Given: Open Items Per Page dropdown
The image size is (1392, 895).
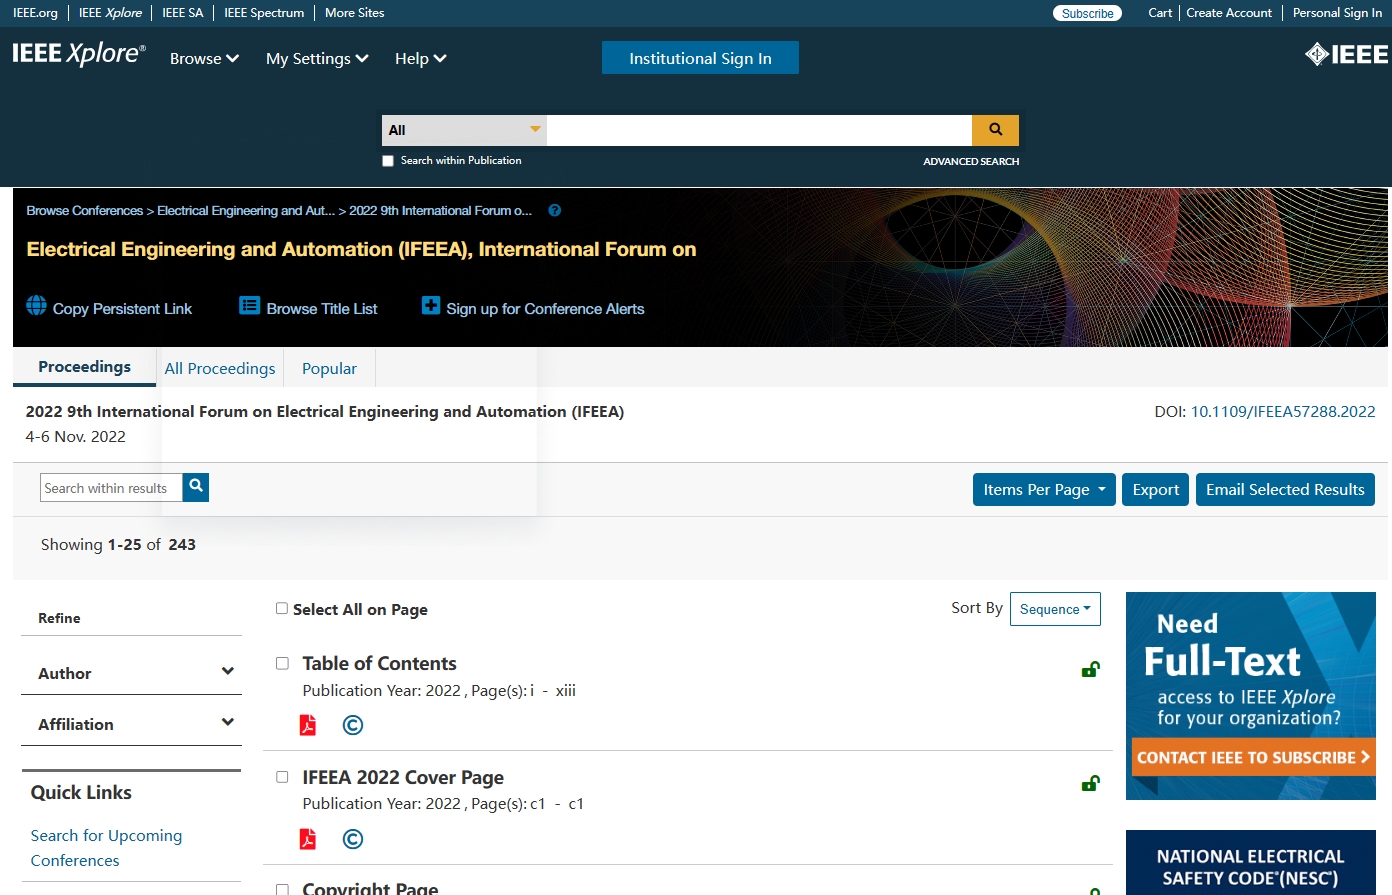Looking at the screenshot, I should (1044, 489).
